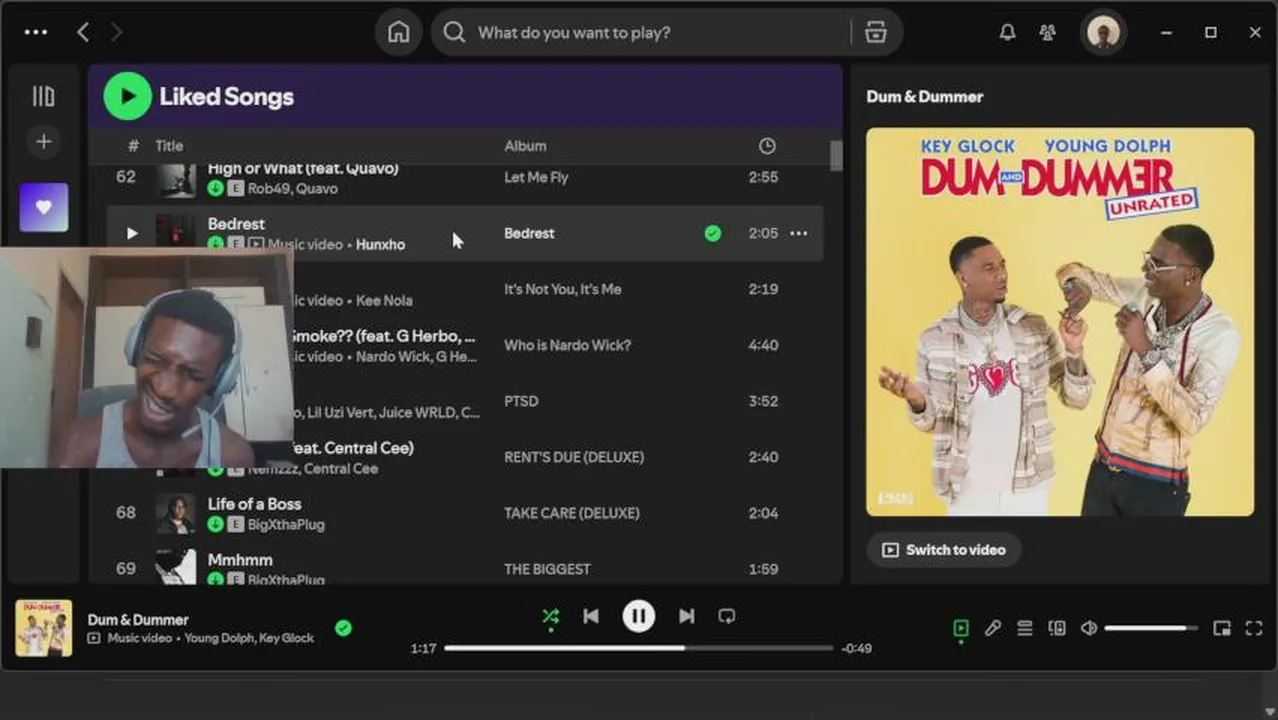Open the Friend Activity icon
Screen dimensions: 1278x720
tap(1047, 32)
